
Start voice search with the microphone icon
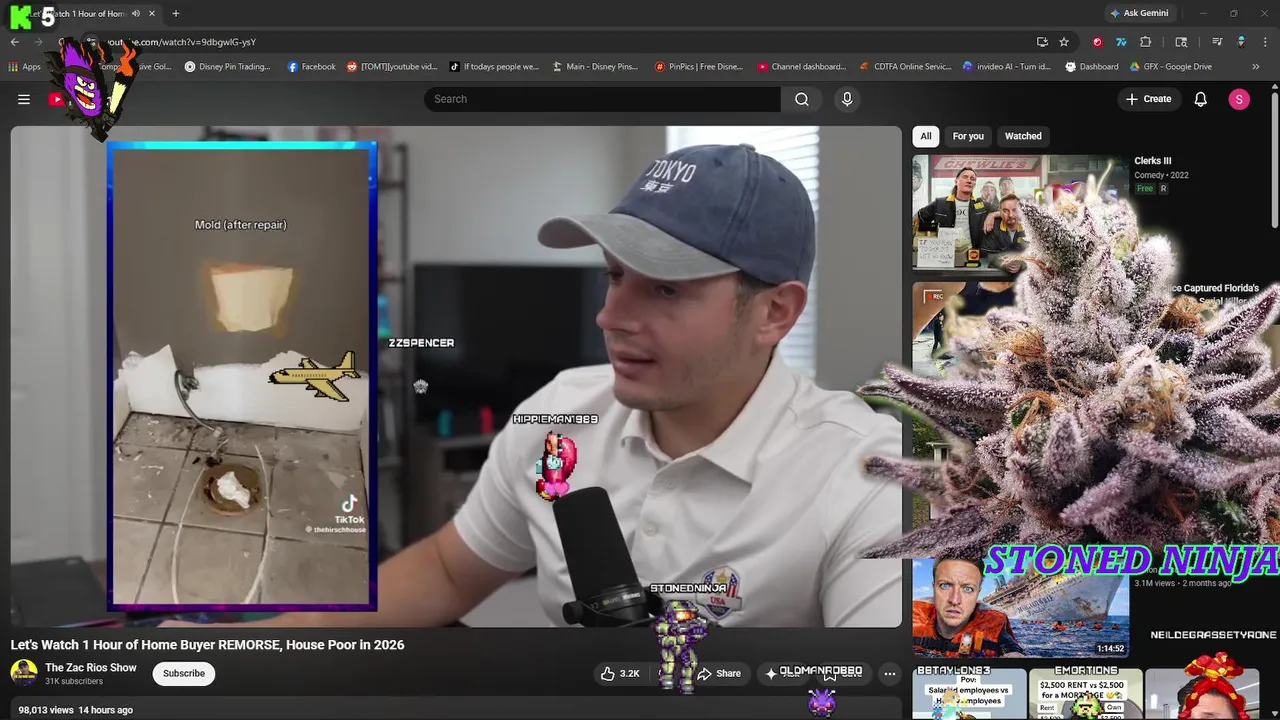[847, 99]
